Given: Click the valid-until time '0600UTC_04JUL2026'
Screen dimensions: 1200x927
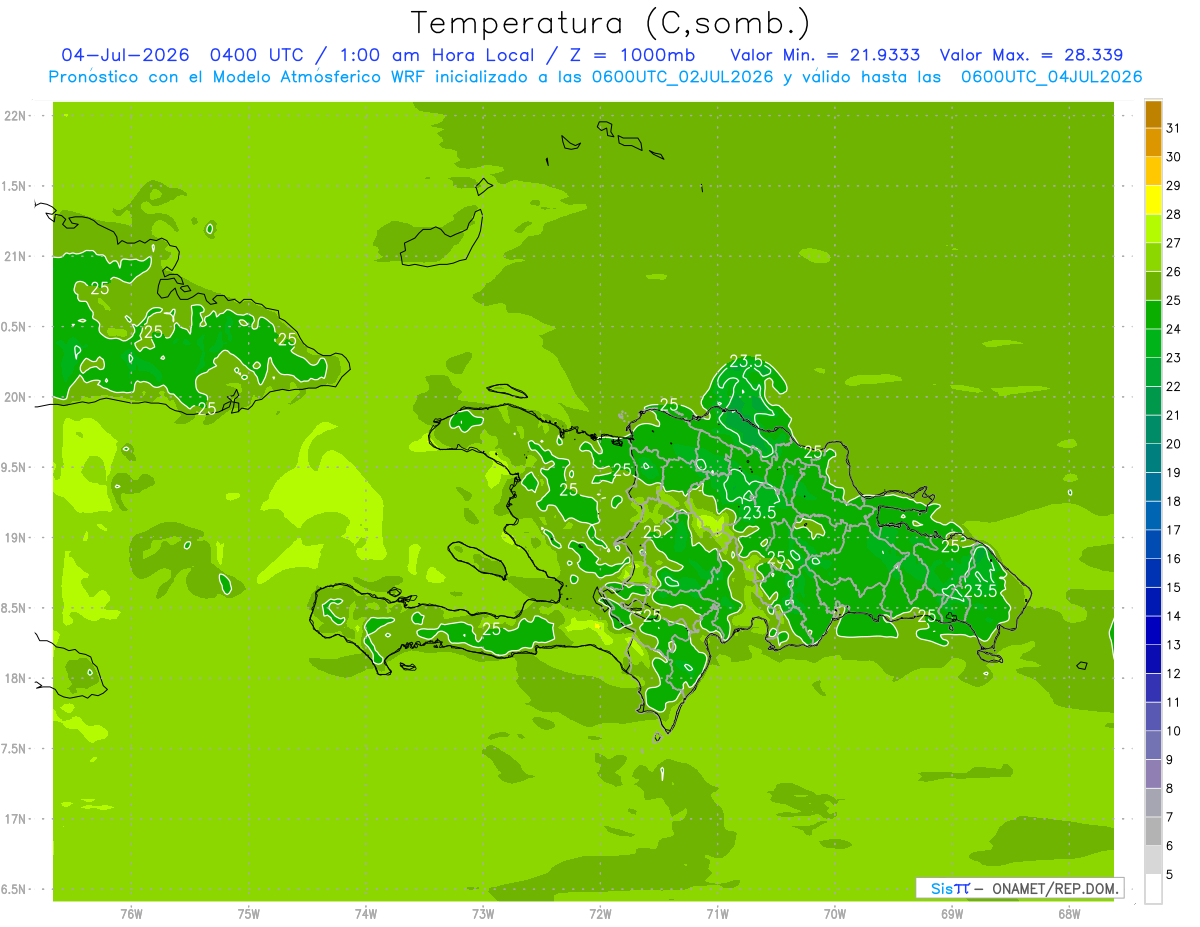Looking at the screenshot, I should tap(1051, 77).
